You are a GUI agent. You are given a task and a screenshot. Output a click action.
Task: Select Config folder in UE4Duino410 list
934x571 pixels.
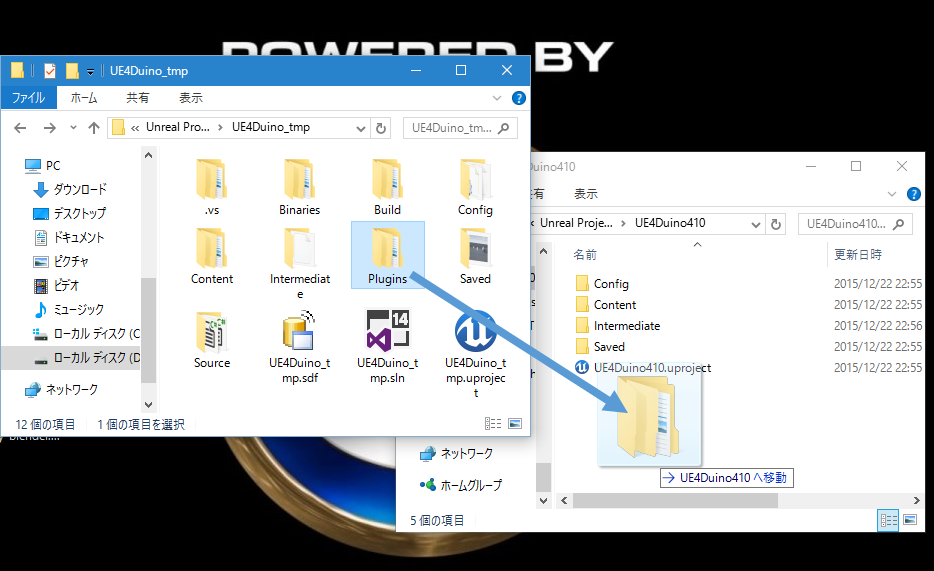tap(602, 283)
